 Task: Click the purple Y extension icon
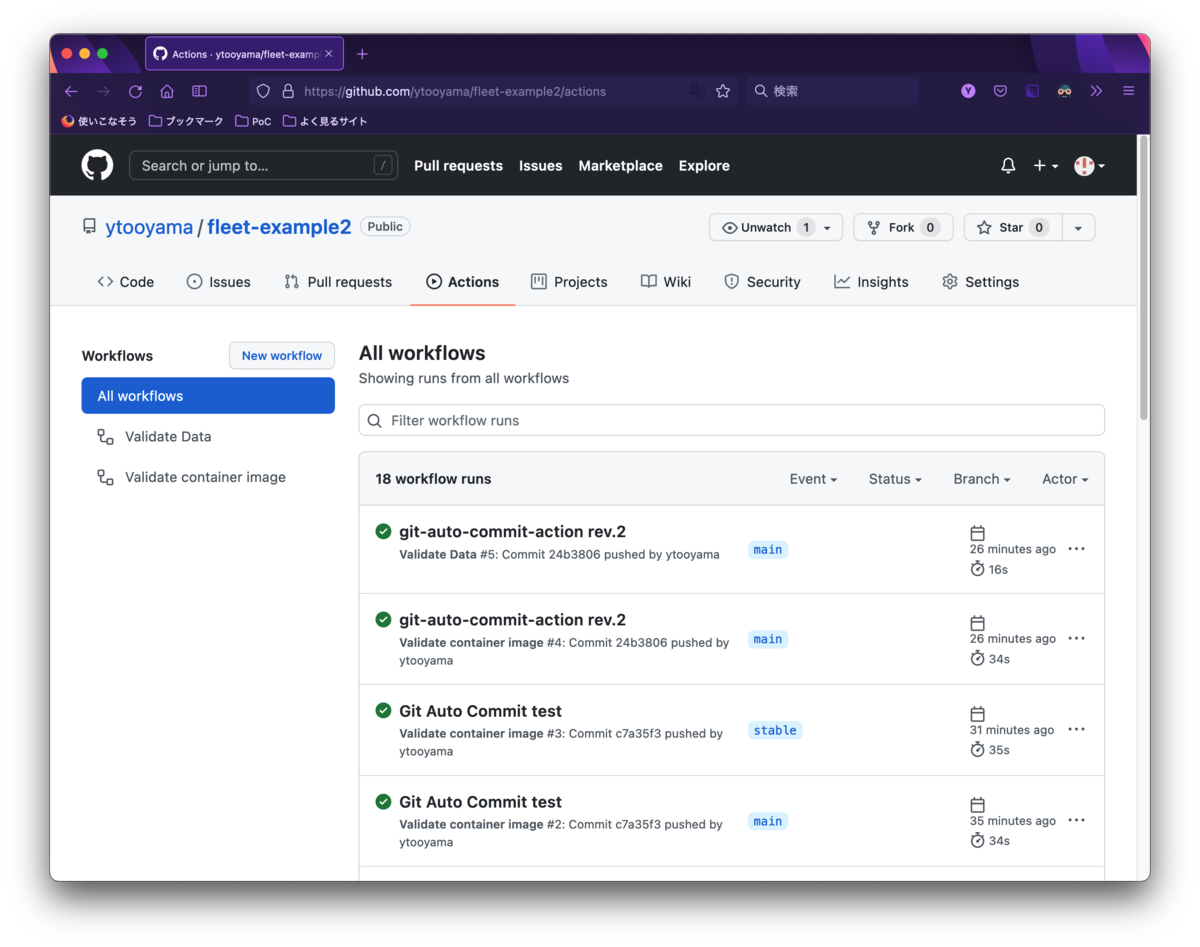968,91
